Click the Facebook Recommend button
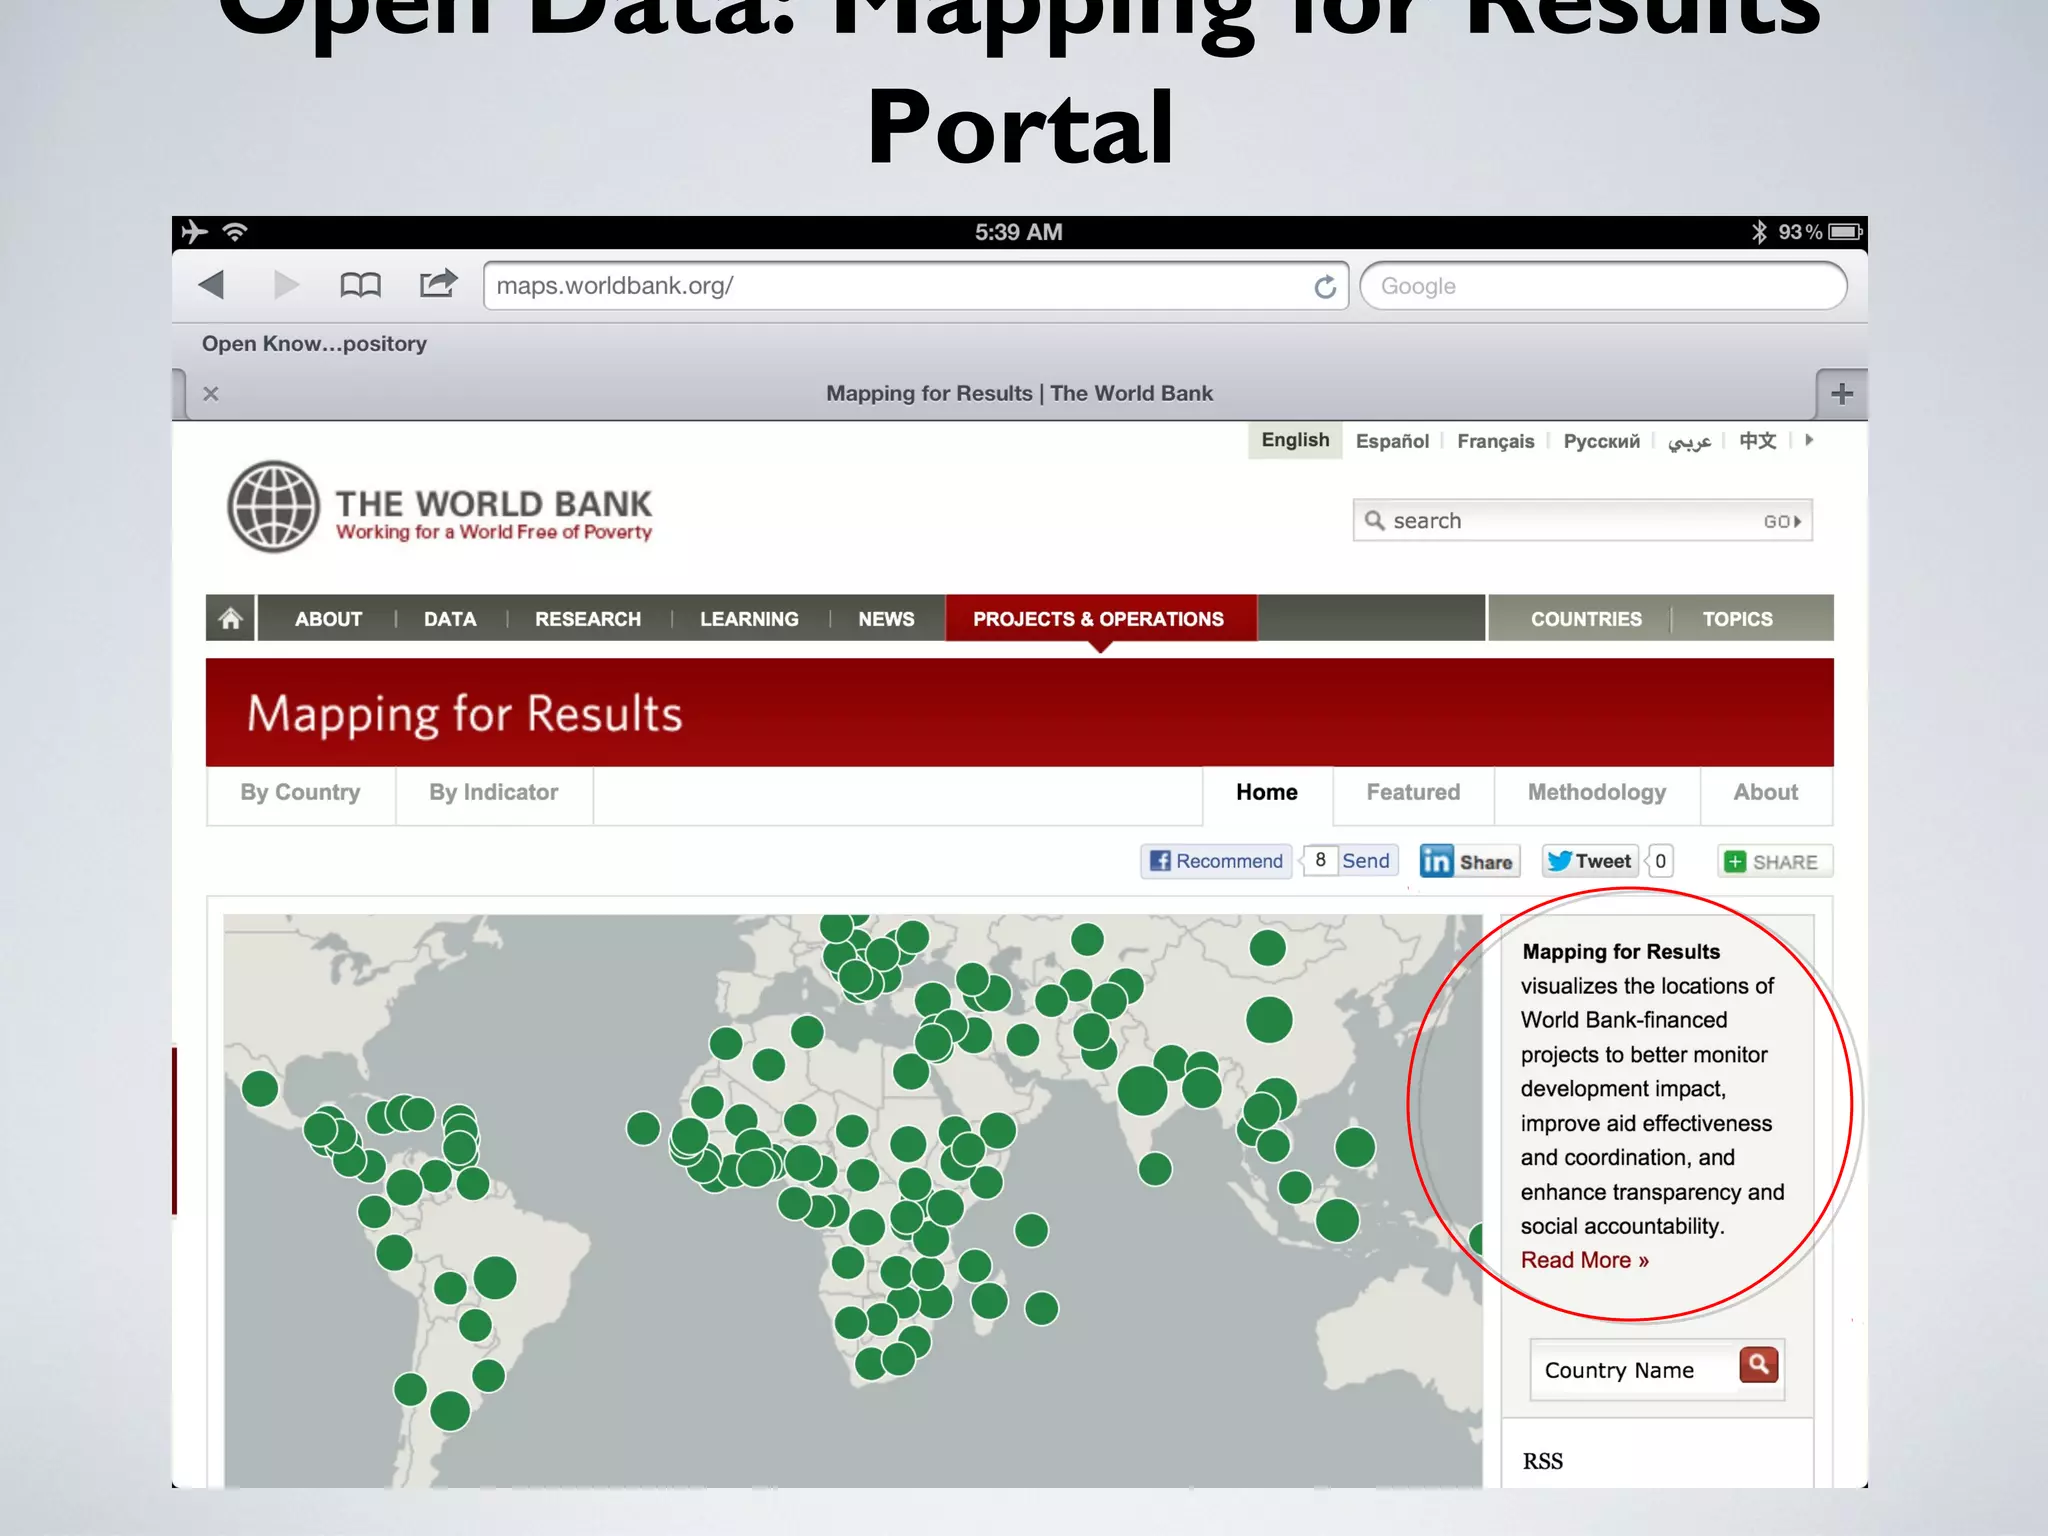 pos(1216,861)
